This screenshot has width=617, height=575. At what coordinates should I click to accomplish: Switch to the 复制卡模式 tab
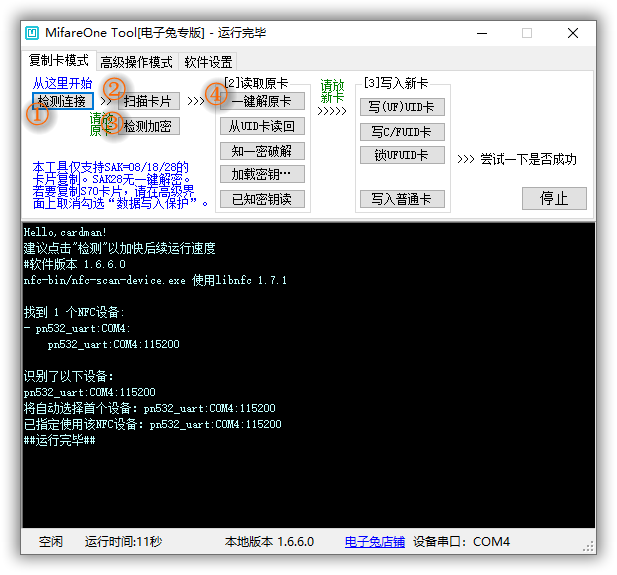pyautogui.click(x=59, y=61)
